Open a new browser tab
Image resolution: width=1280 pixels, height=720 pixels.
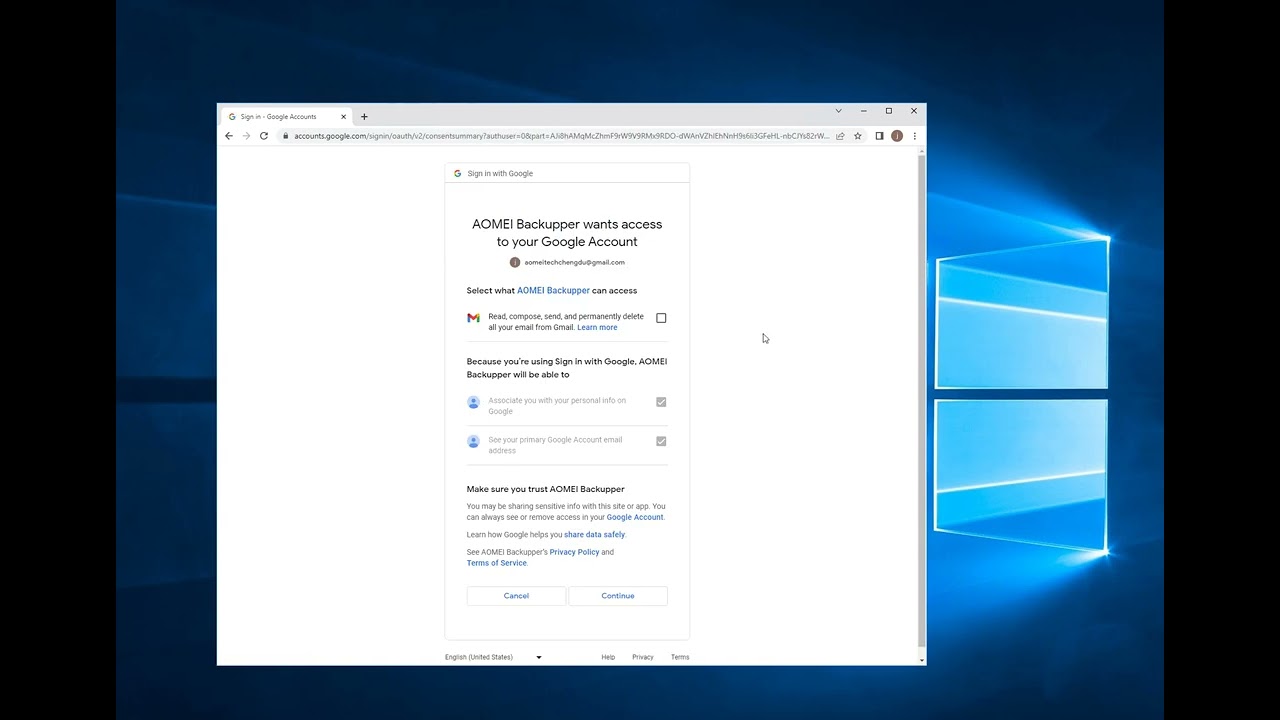pos(364,117)
